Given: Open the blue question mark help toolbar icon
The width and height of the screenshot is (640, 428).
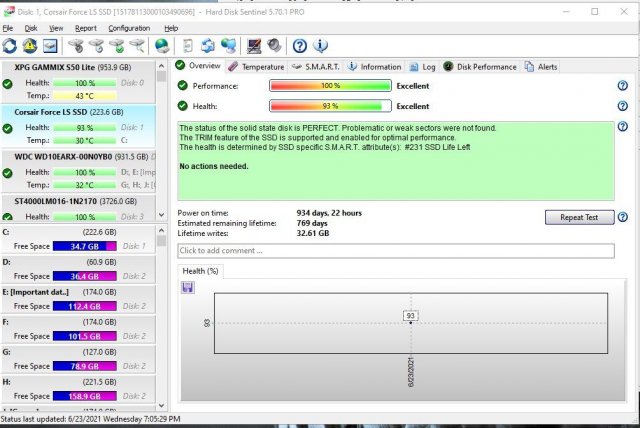Looking at the screenshot, I should tap(299, 46).
